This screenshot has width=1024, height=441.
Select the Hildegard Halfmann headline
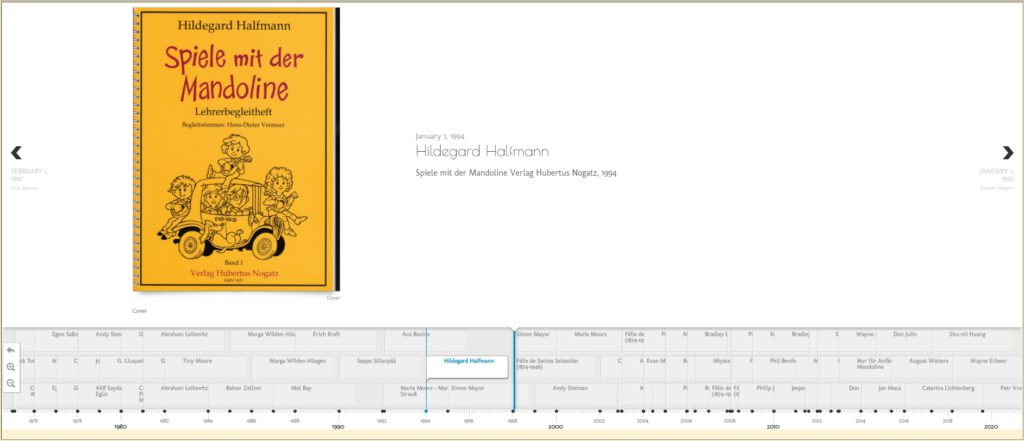click(482, 152)
